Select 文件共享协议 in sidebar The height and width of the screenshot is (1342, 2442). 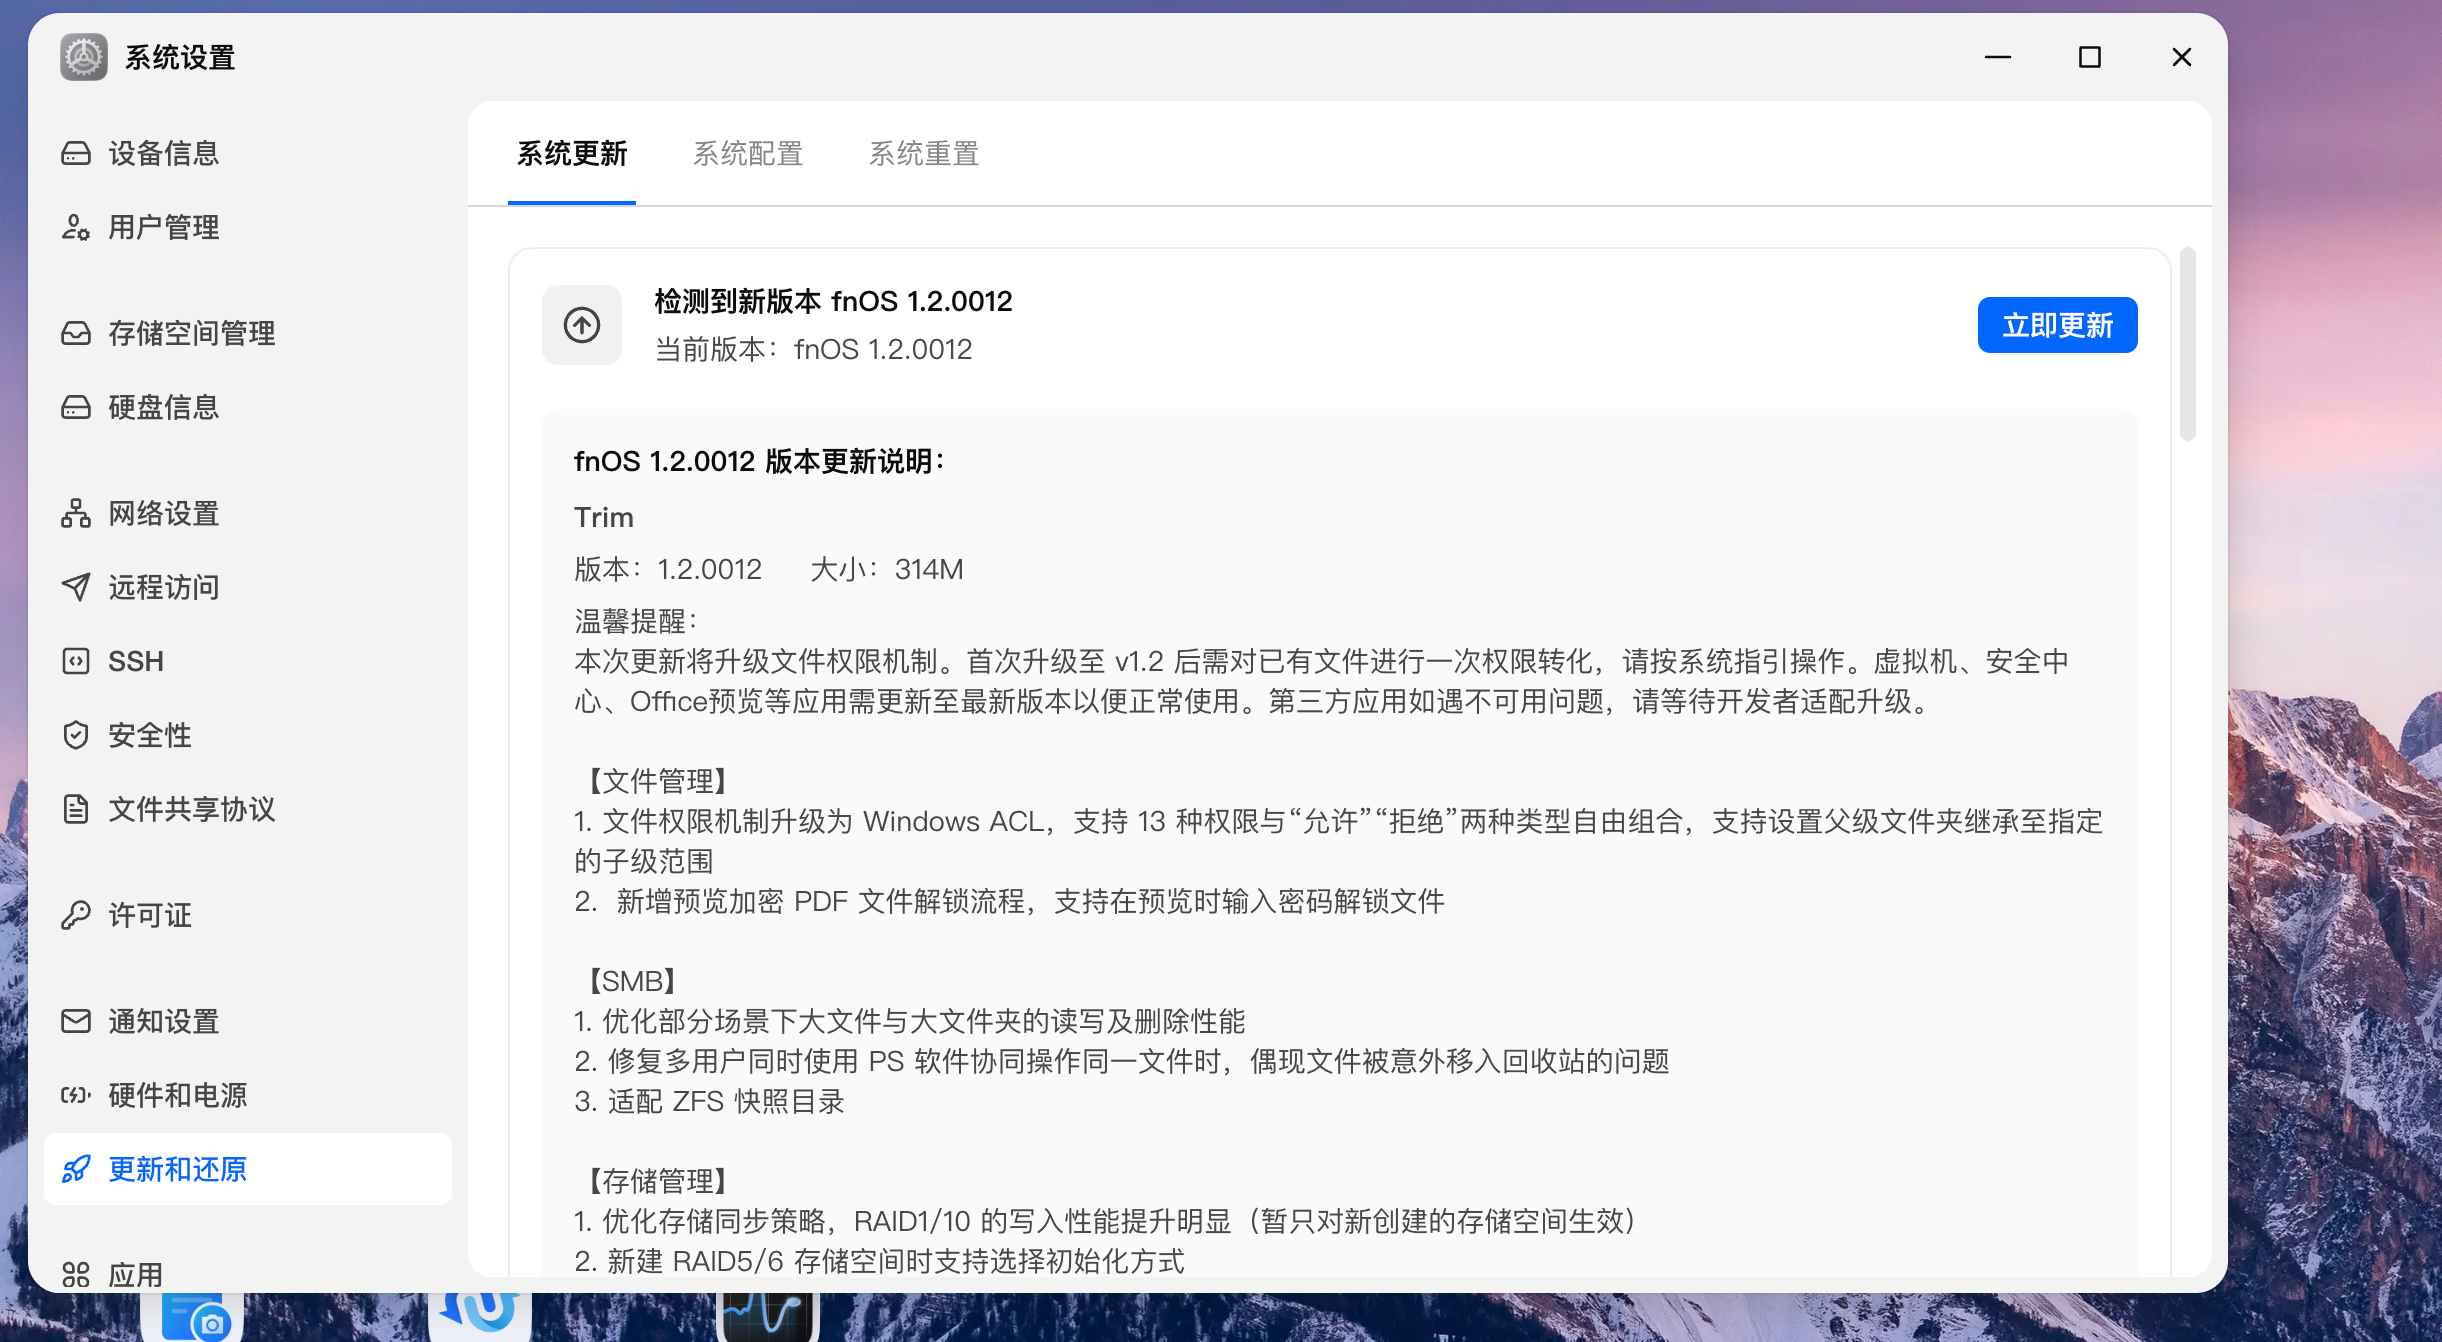coord(248,809)
